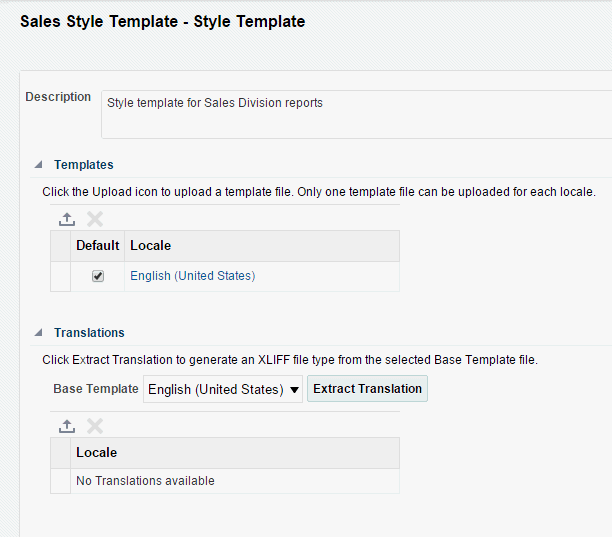Click the Base Template label
This screenshot has width=612, height=537.
pyautogui.click(x=96, y=389)
